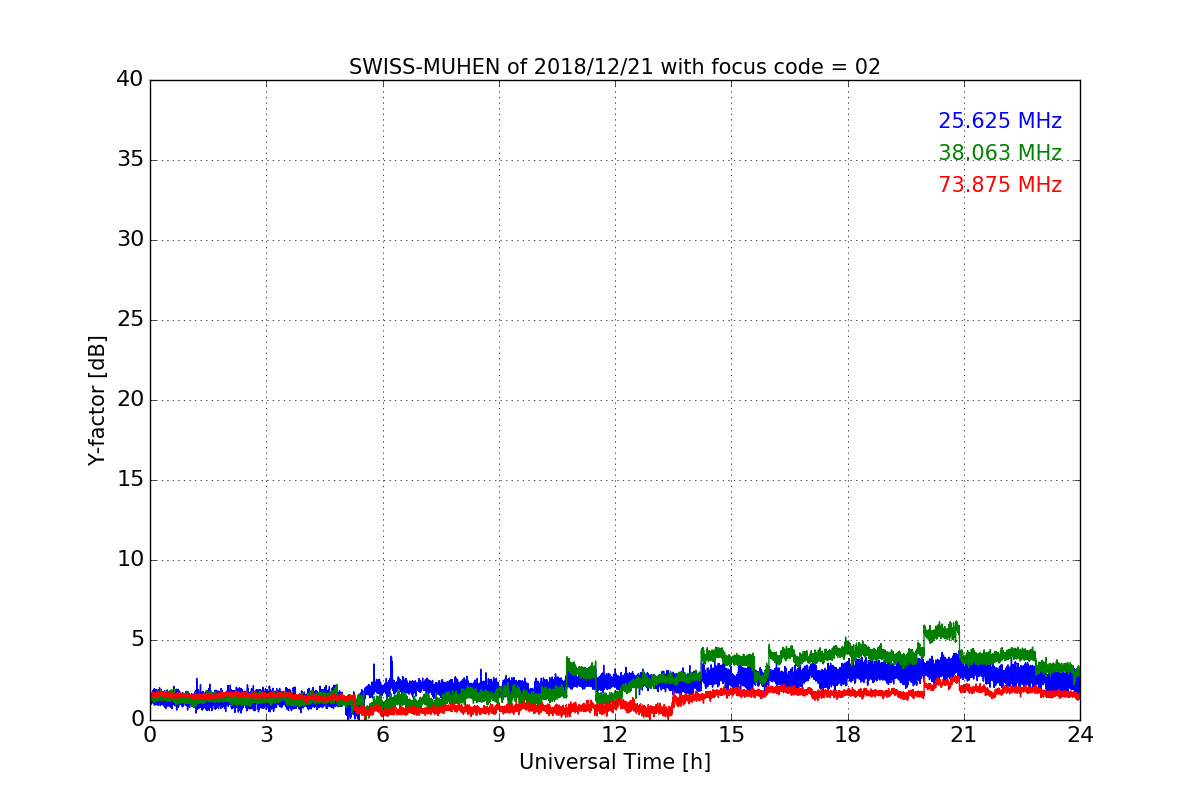Click the x-axis tick label 24
1200x800 pixels.
tap(1080, 734)
